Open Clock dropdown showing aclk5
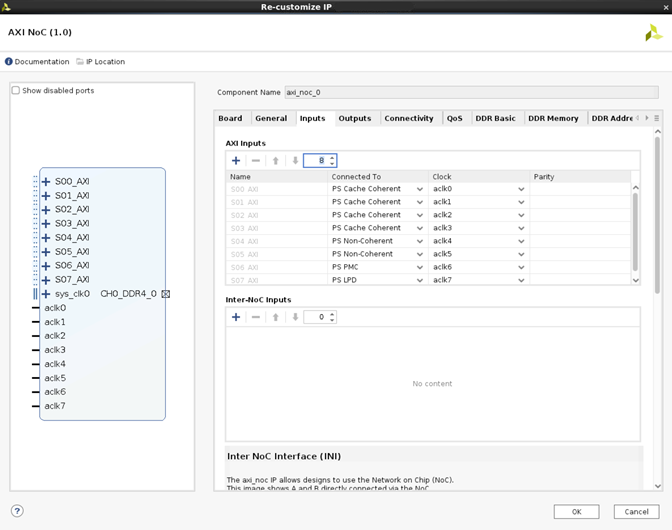This screenshot has width=672, height=530. [x=521, y=254]
